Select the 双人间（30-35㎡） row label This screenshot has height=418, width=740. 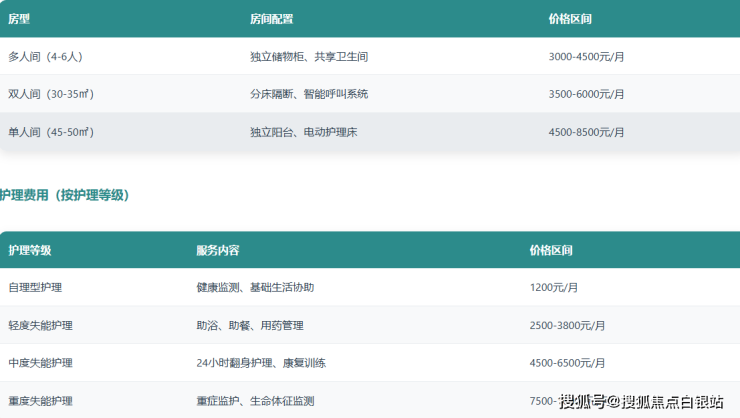(51, 94)
